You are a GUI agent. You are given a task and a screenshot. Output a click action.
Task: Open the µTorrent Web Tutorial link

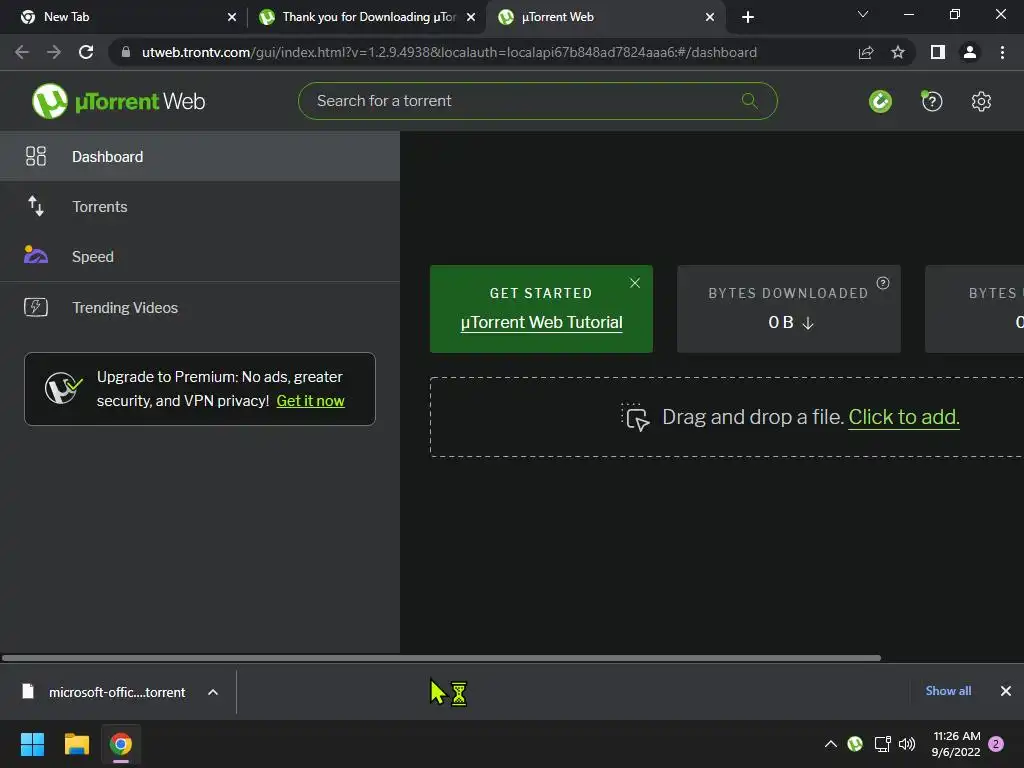point(541,323)
